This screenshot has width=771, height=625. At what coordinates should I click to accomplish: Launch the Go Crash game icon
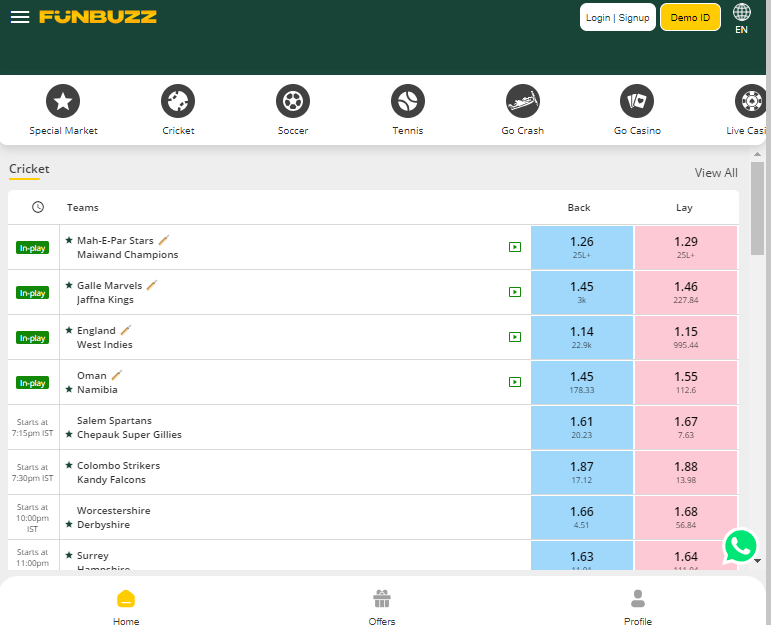pos(523,101)
